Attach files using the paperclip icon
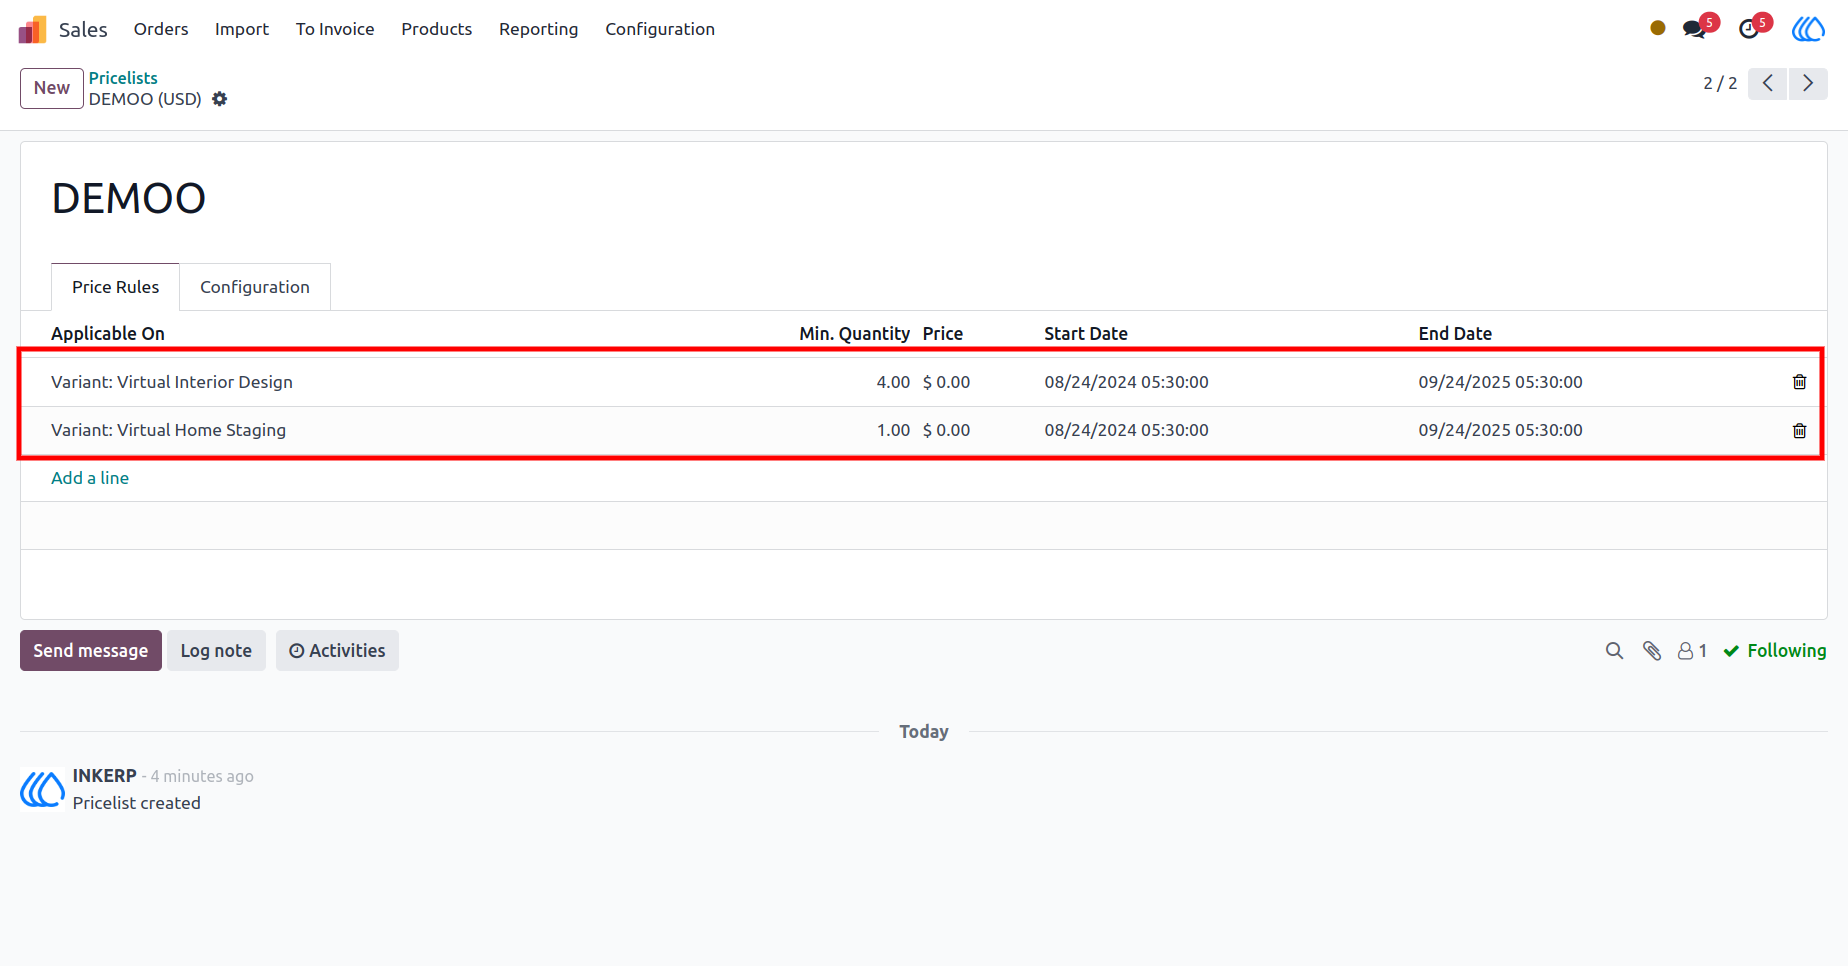1848x966 pixels. tap(1652, 651)
